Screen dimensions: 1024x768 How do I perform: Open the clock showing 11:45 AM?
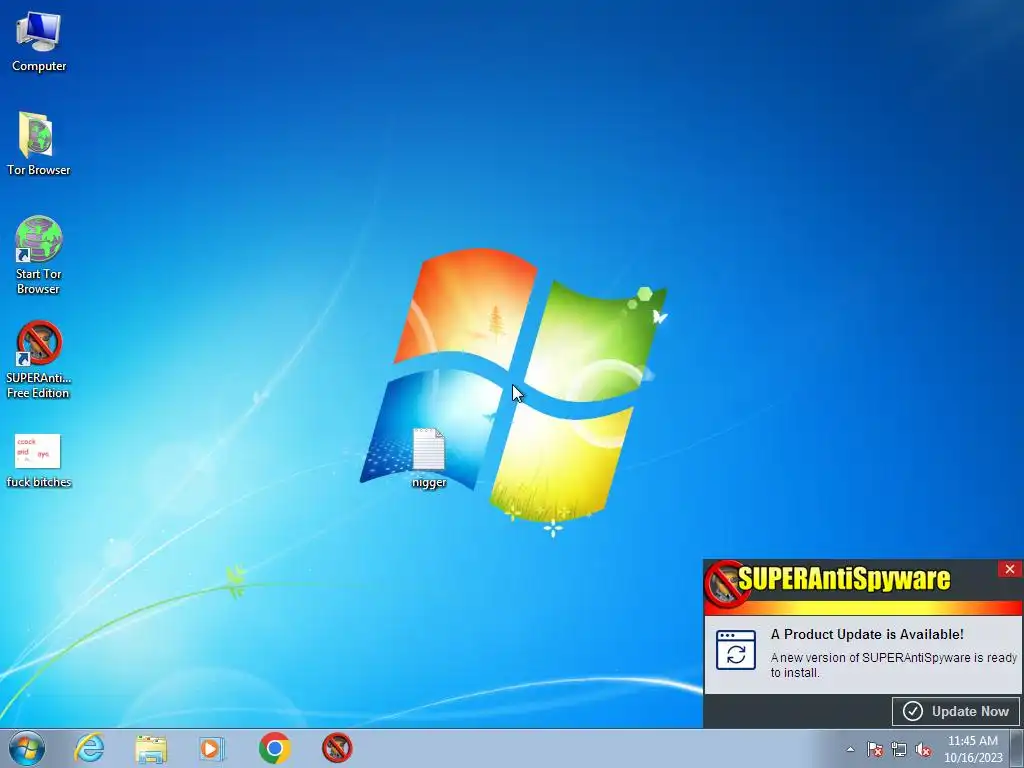coord(973,748)
